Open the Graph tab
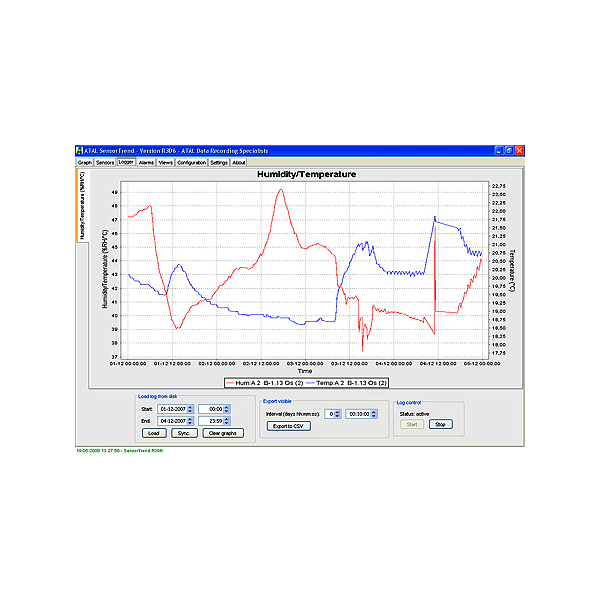The image size is (600, 600). (x=85, y=162)
